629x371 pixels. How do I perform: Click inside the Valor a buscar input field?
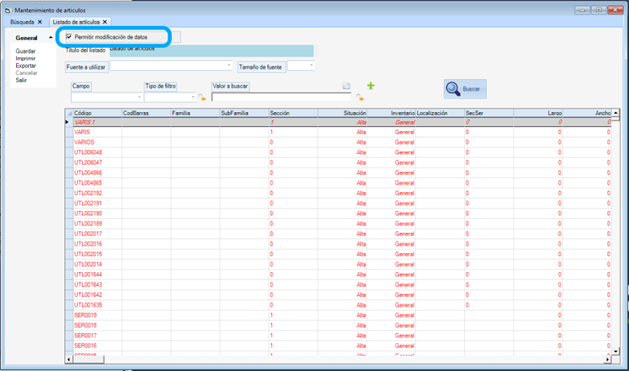coord(281,97)
